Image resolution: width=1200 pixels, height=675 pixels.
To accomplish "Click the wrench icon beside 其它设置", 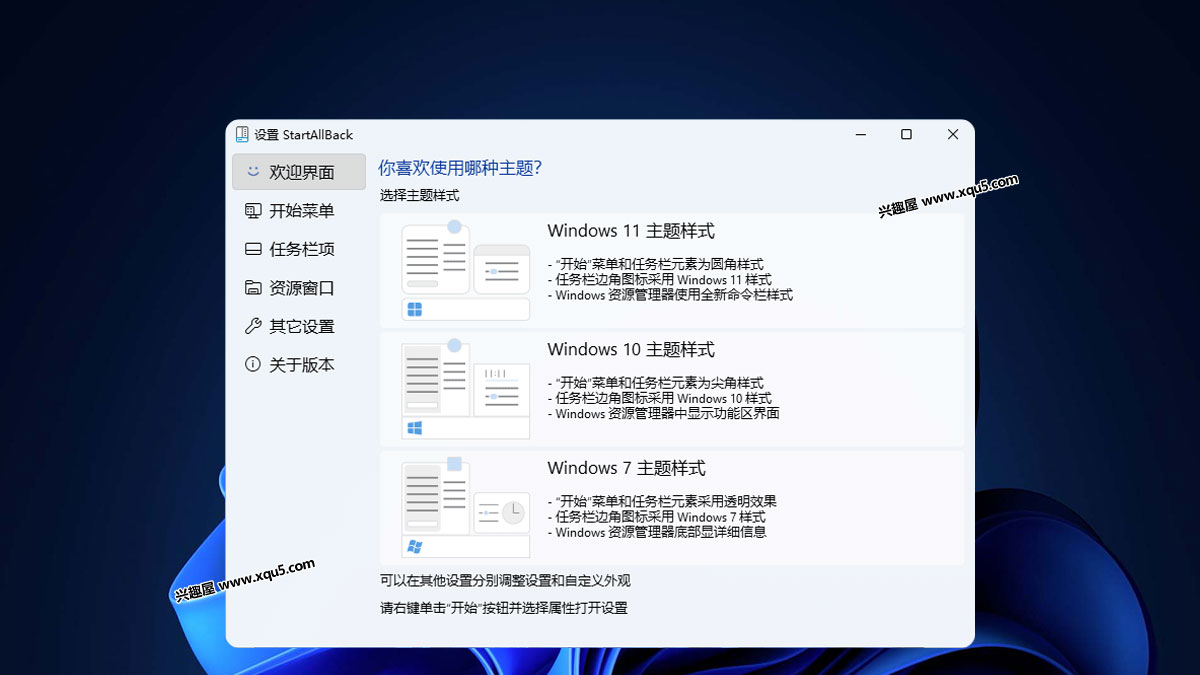I will tap(253, 326).
